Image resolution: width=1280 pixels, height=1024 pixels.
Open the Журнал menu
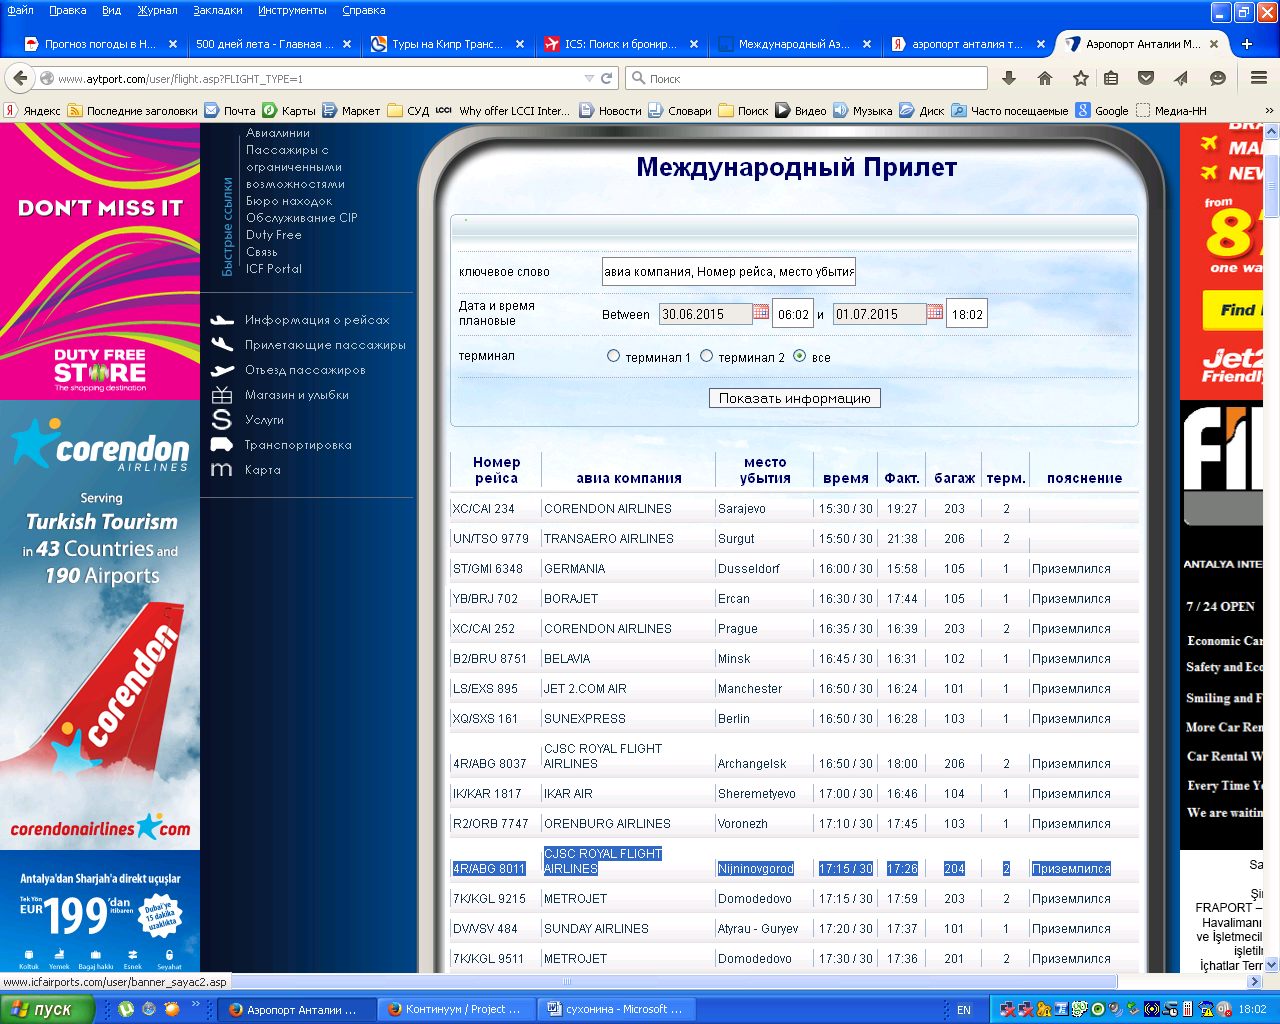click(157, 10)
